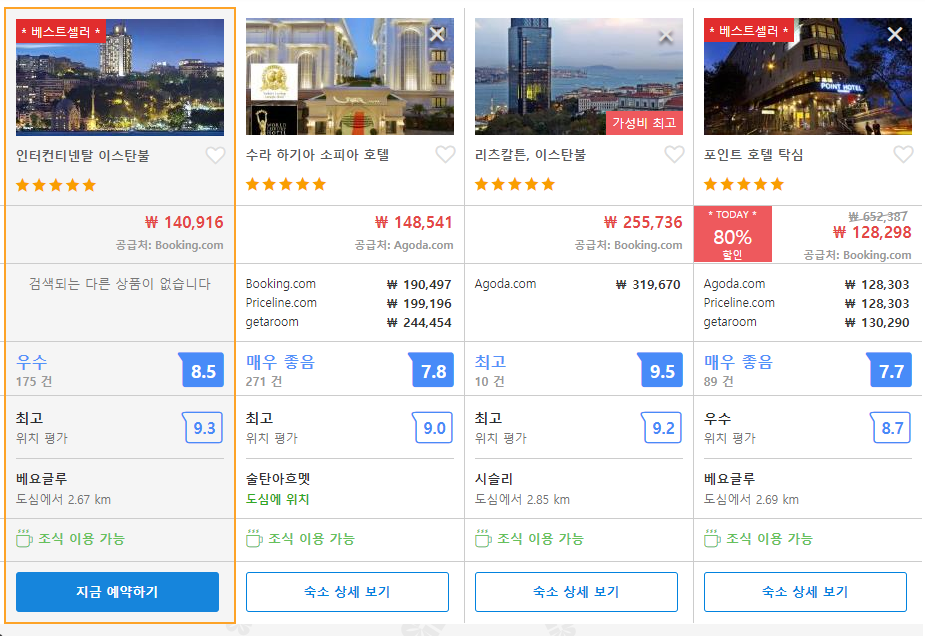Click the 8.7 location rating badge

(891, 428)
